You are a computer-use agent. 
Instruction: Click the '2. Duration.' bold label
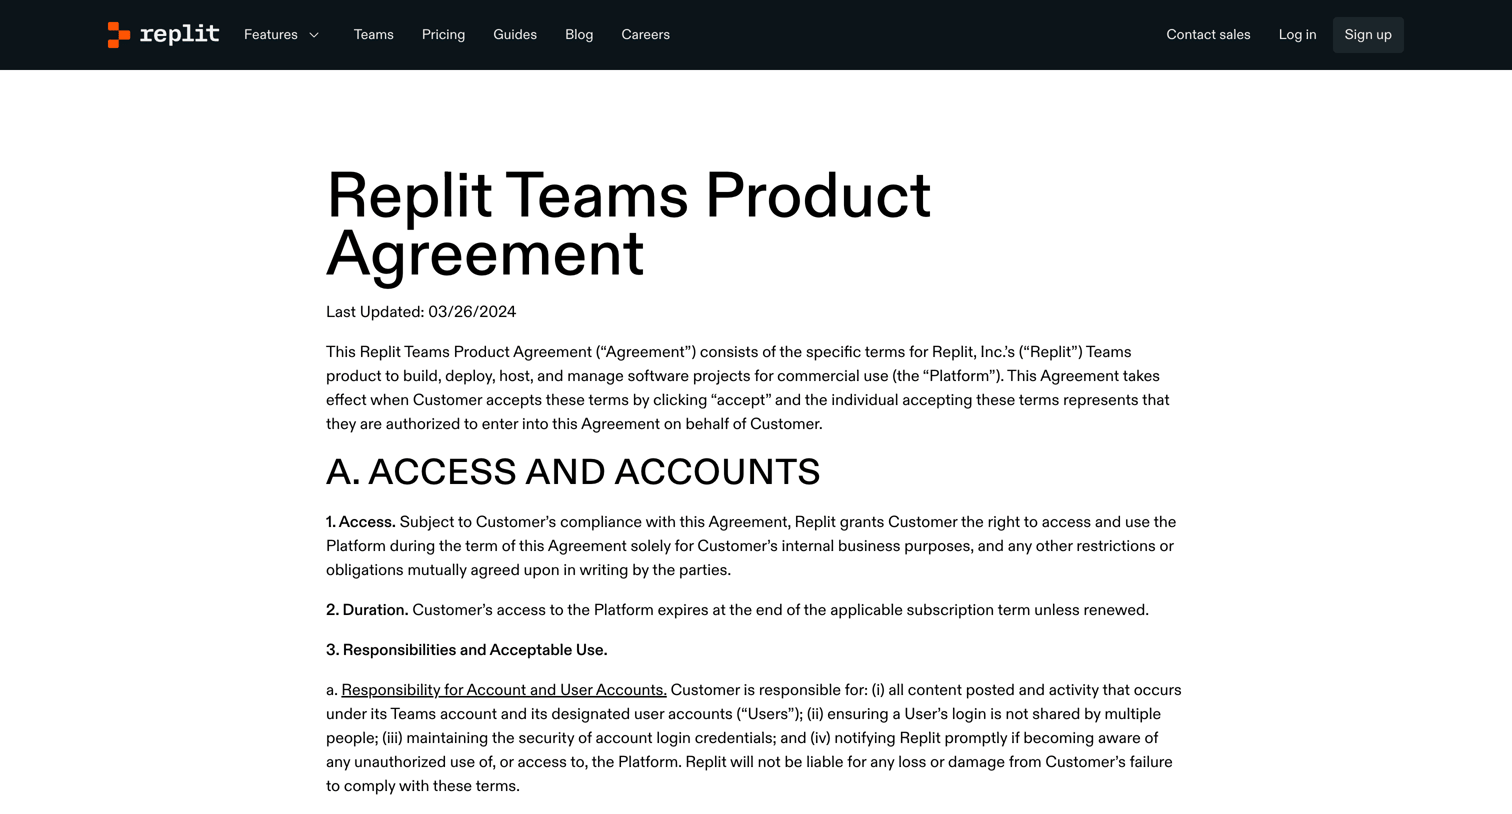pyautogui.click(x=367, y=610)
